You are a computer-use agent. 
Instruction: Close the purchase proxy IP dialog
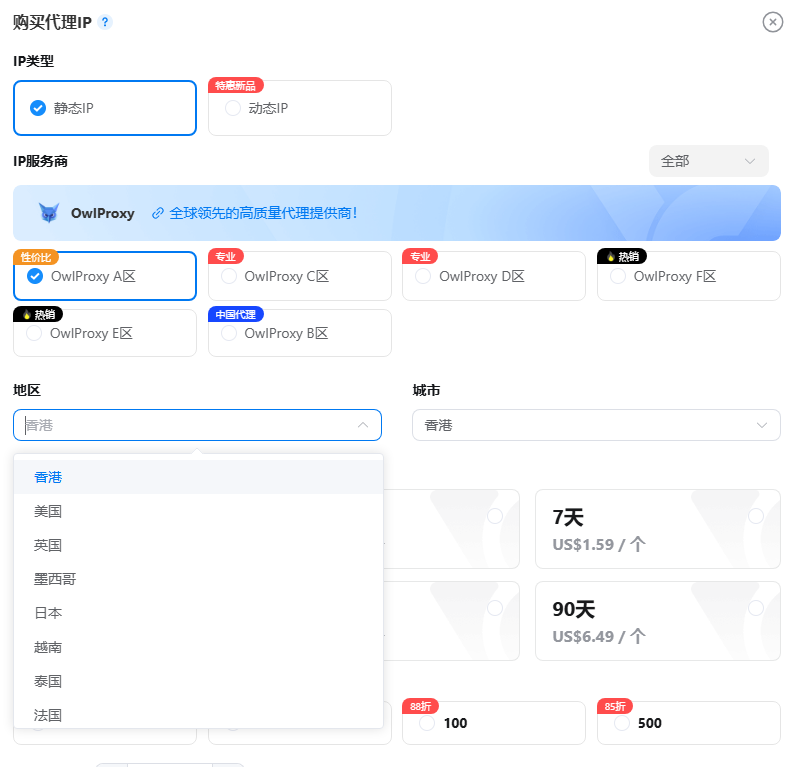coord(772,22)
